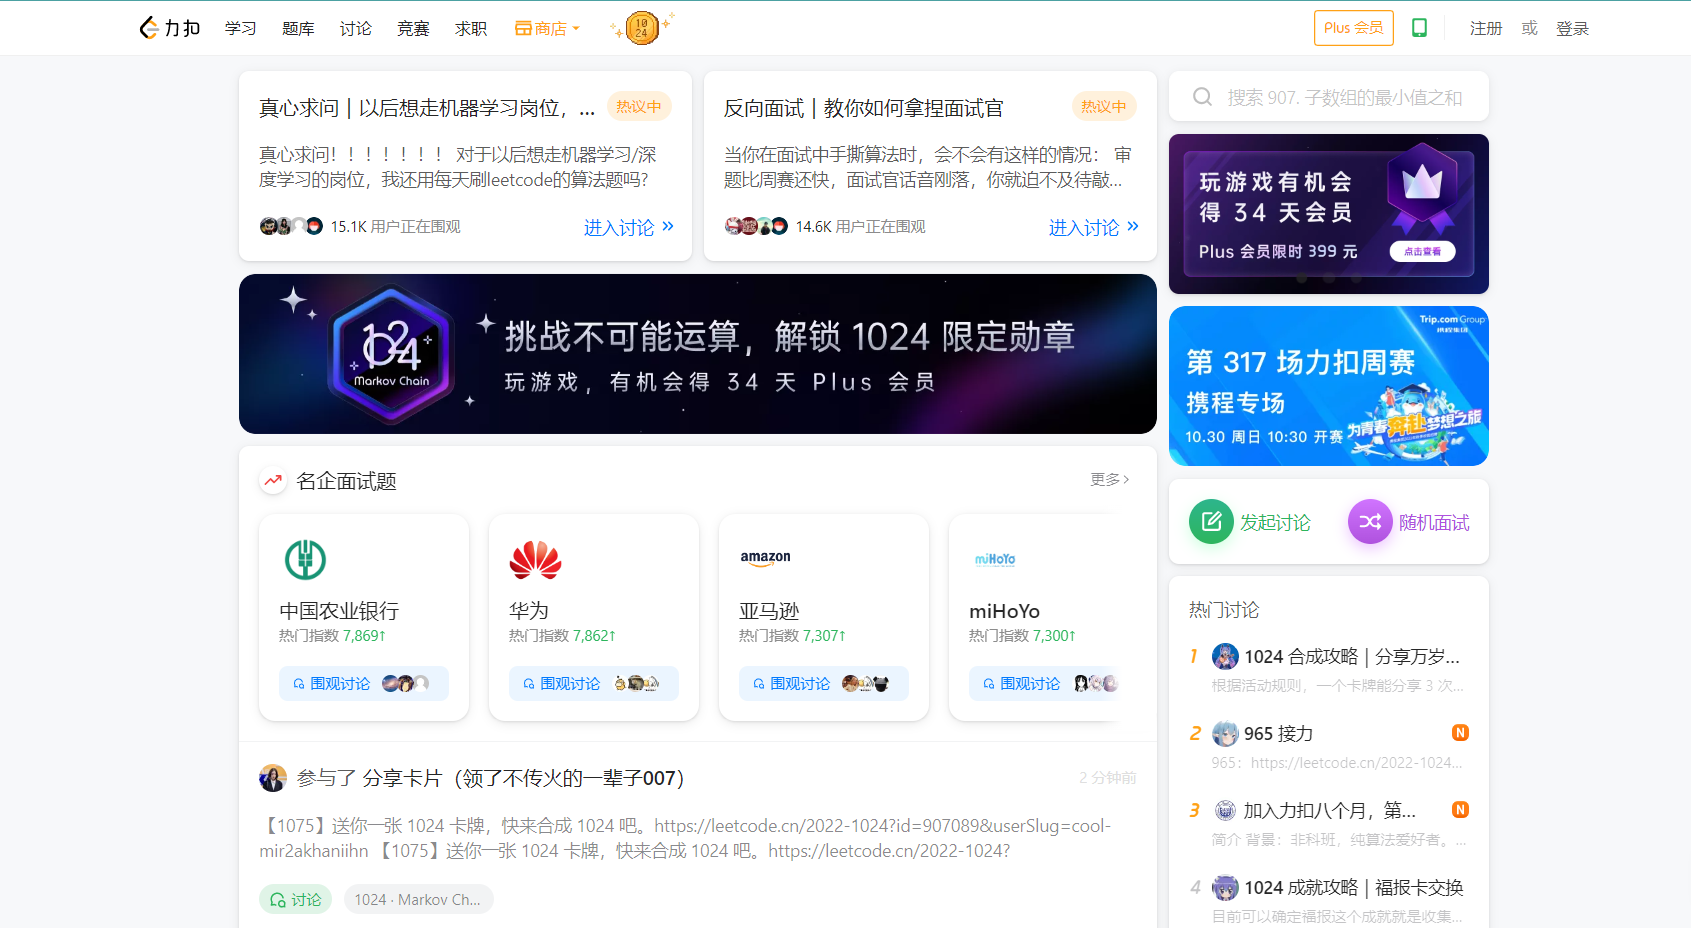1691x928 pixels.
Task: Click the 1024 Markov Chain hexagon badge
Action: pos(392,354)
